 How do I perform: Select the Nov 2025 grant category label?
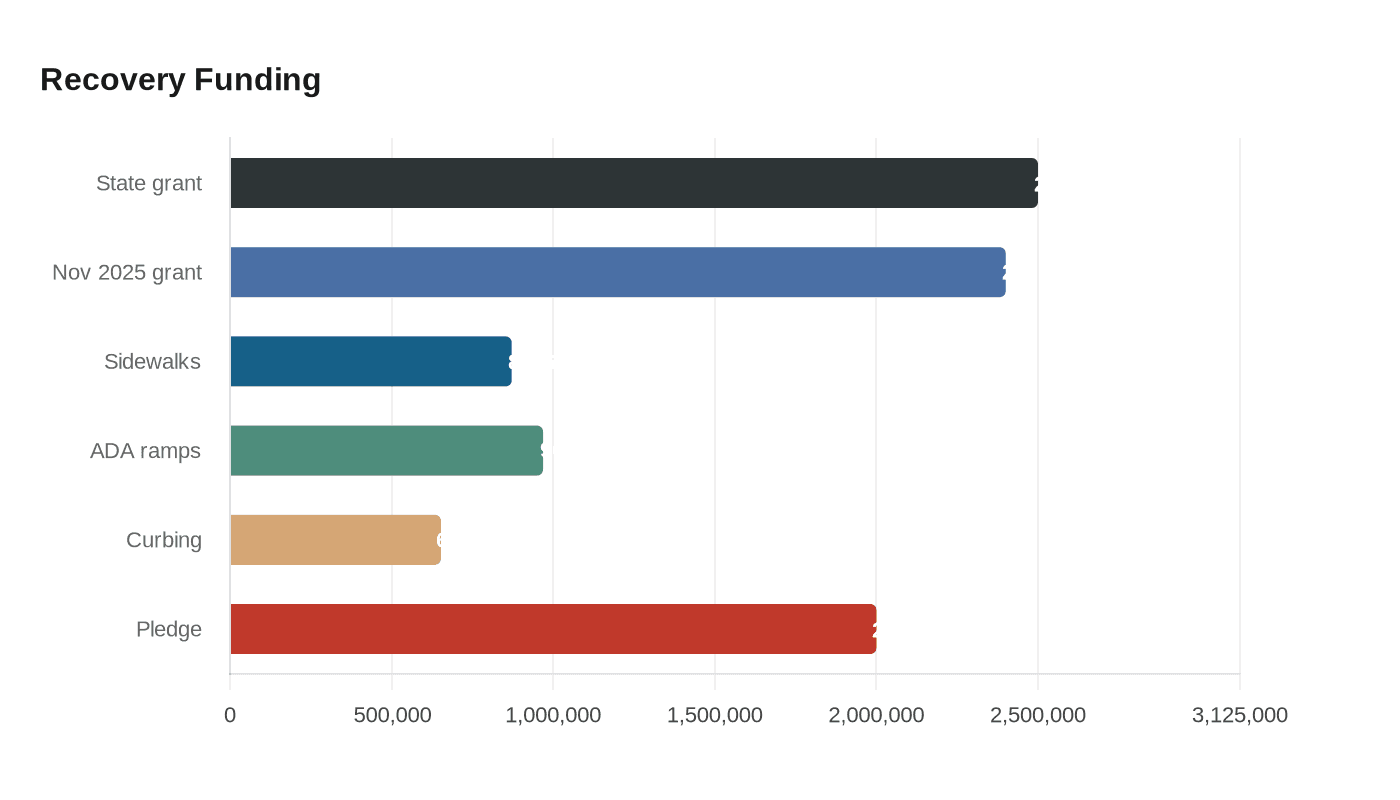(x=127, y=272)
